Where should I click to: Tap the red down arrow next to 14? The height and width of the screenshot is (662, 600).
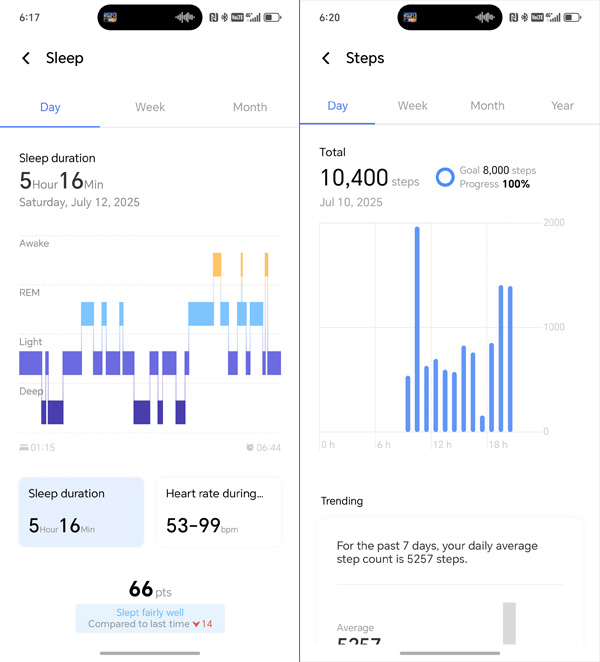(x=196, y=624)
